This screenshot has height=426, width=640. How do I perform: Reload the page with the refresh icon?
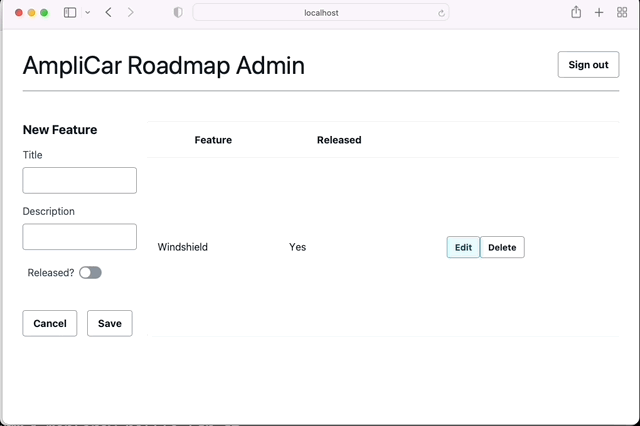coord(441,13)
